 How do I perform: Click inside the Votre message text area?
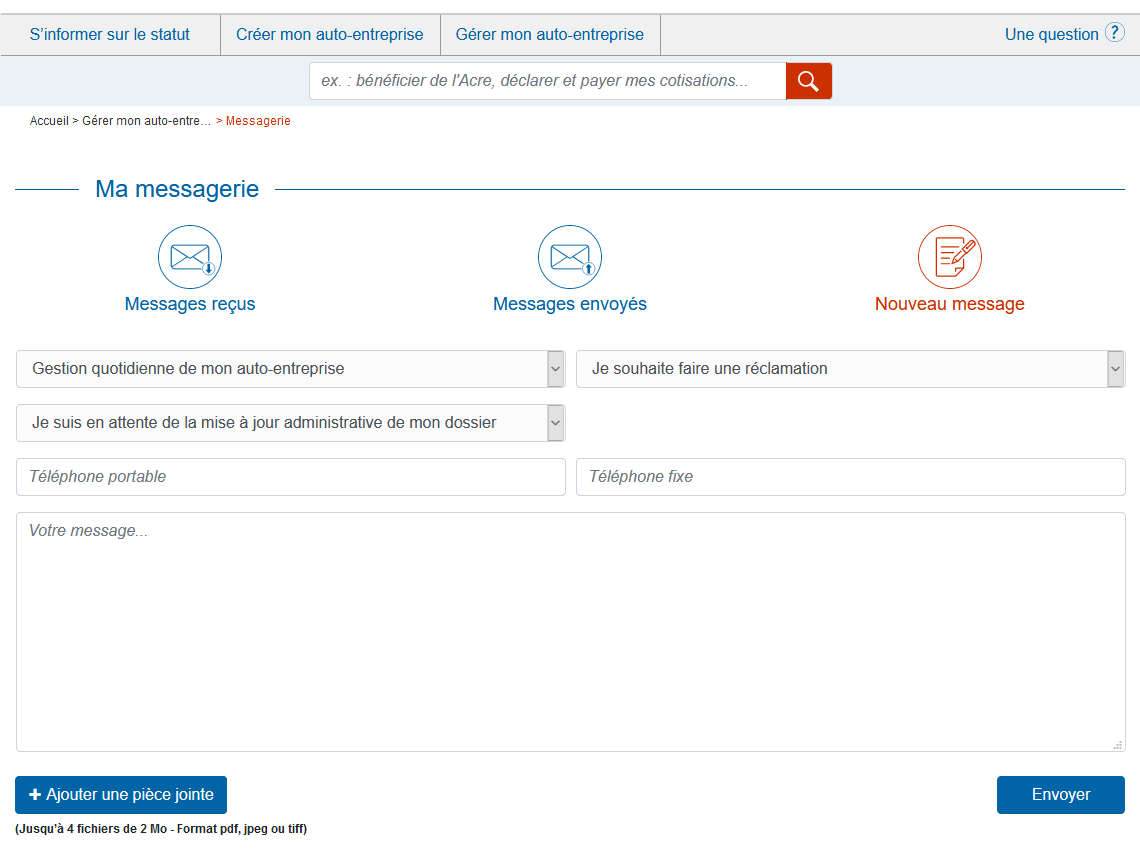[570, 632]
